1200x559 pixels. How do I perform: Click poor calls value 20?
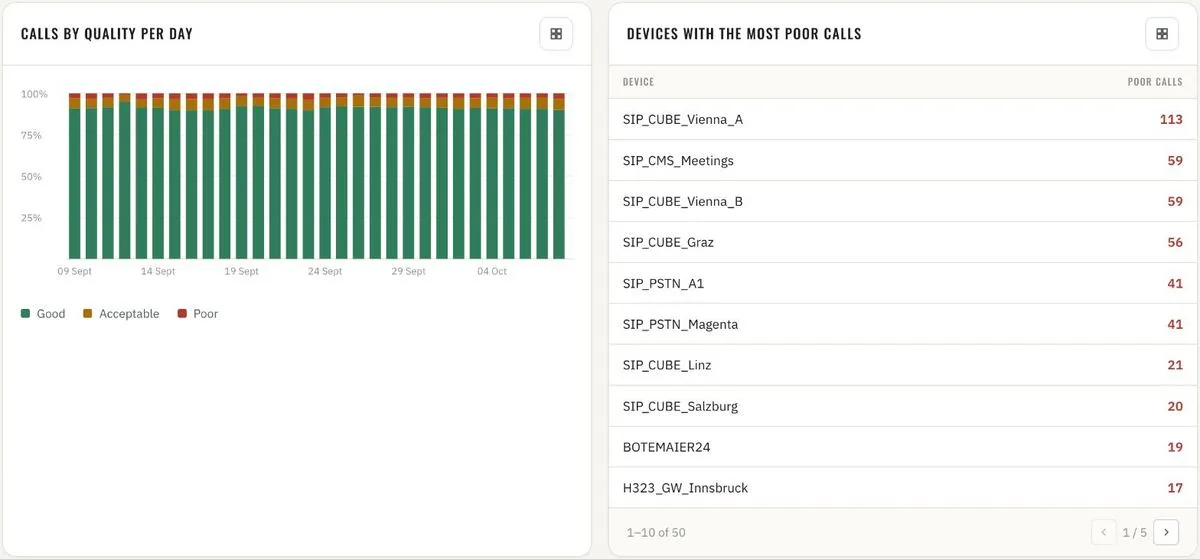[x=1175, y=406]
